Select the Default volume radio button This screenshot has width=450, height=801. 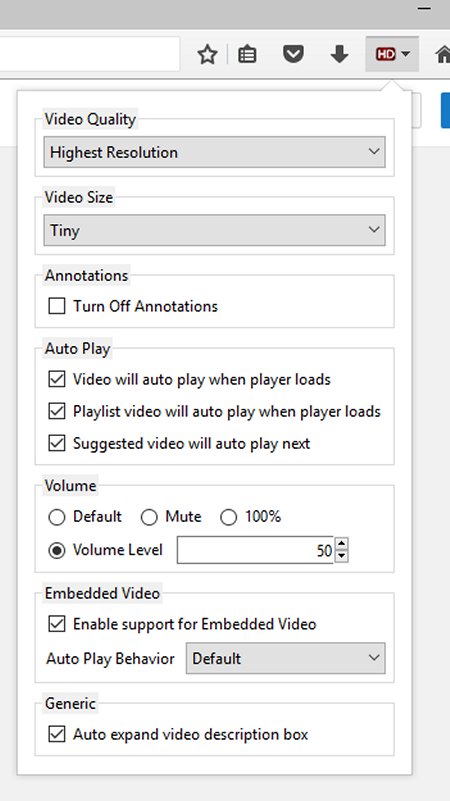coord(57,517)
